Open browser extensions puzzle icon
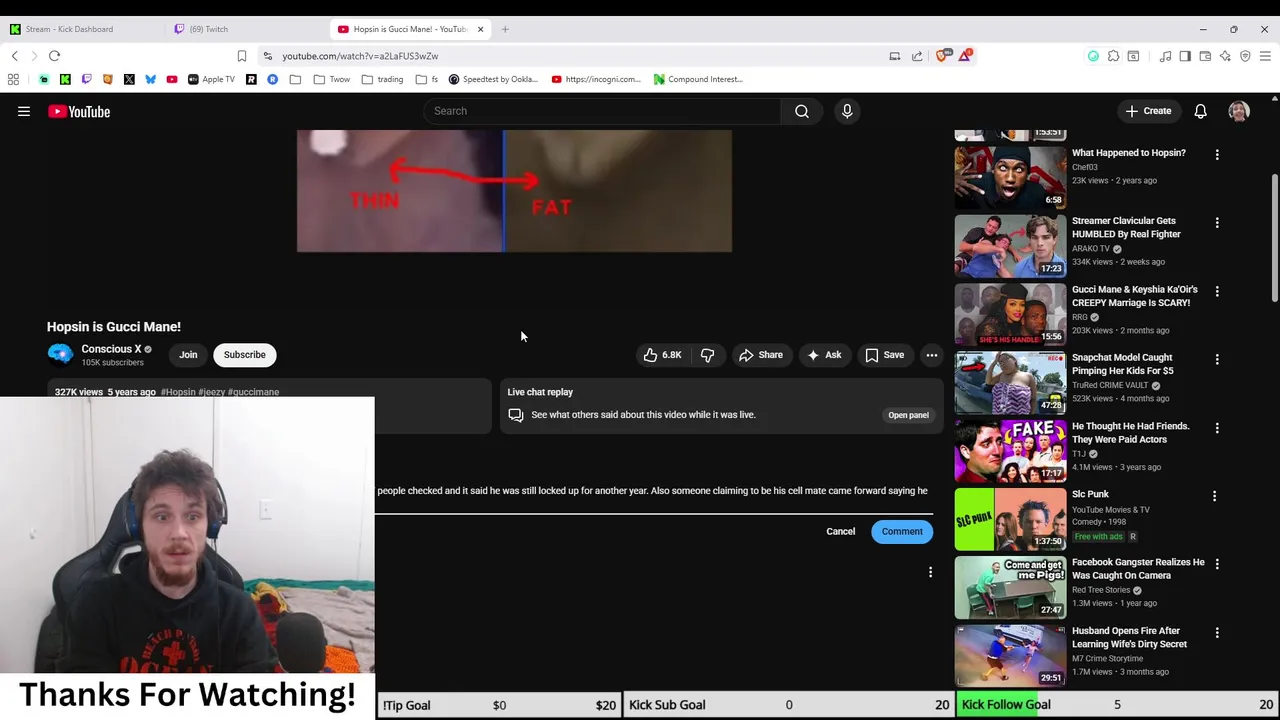1280x720 pixels. pos(1113,56)
